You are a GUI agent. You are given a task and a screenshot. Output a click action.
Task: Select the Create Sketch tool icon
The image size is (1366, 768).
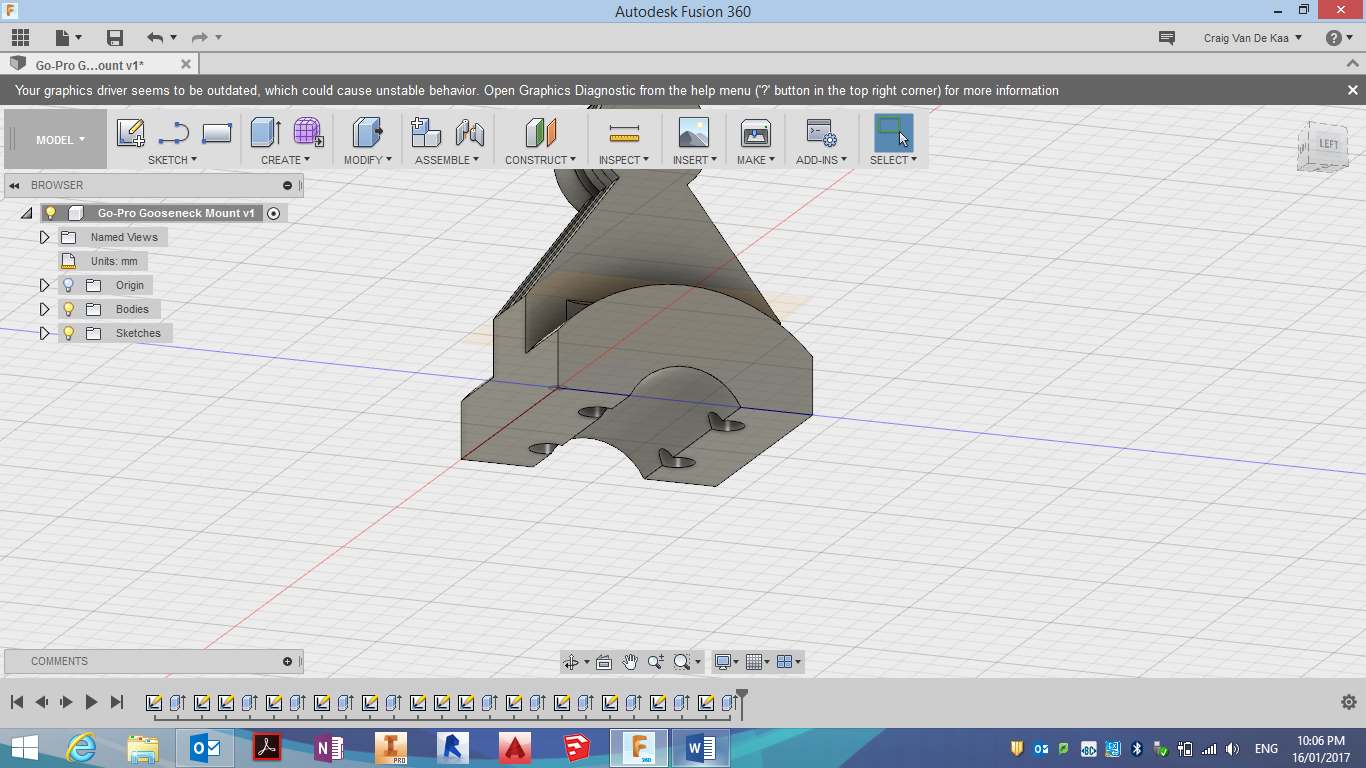130,132
